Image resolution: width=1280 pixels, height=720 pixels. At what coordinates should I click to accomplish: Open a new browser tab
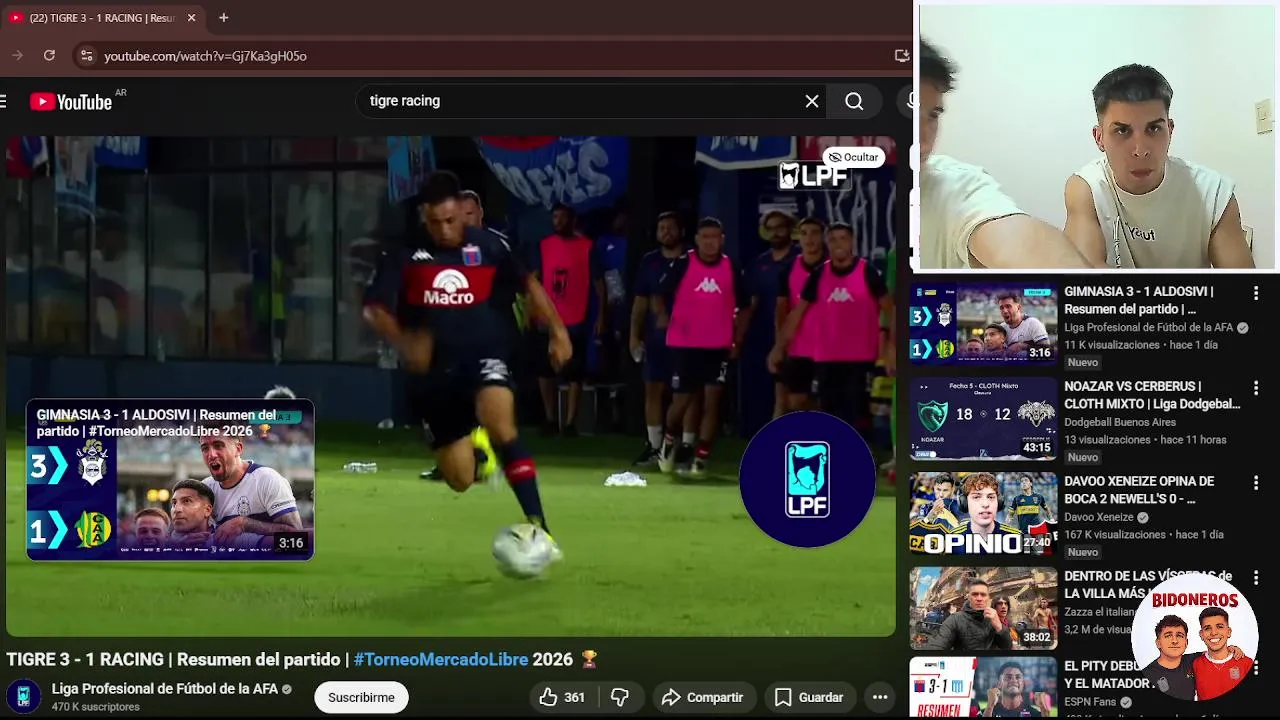(x=223, y=18)
